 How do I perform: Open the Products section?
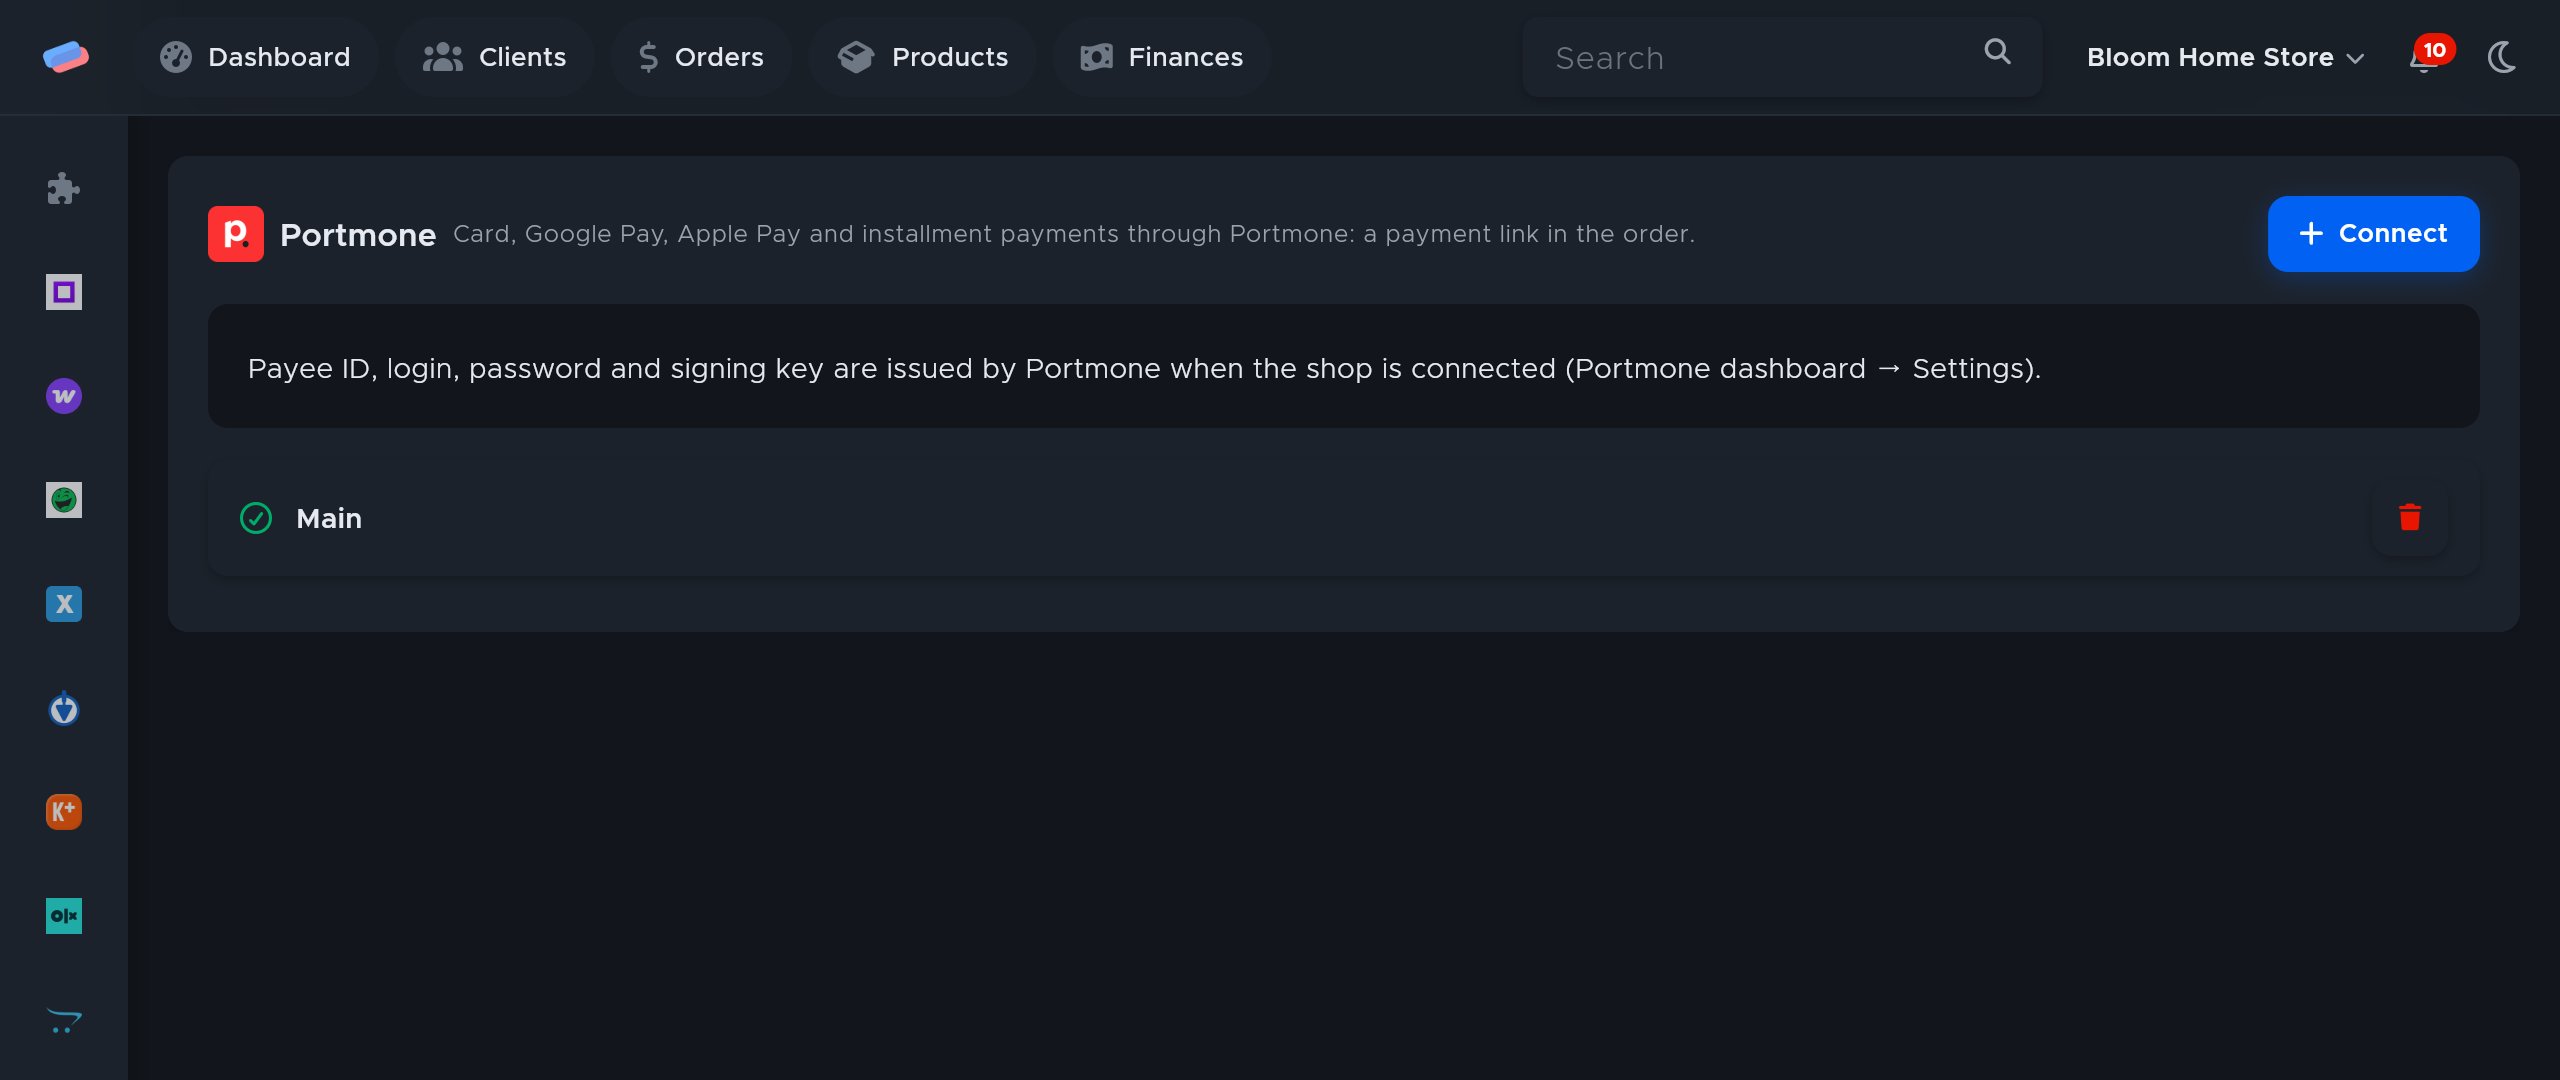click(x=922, y=57)
